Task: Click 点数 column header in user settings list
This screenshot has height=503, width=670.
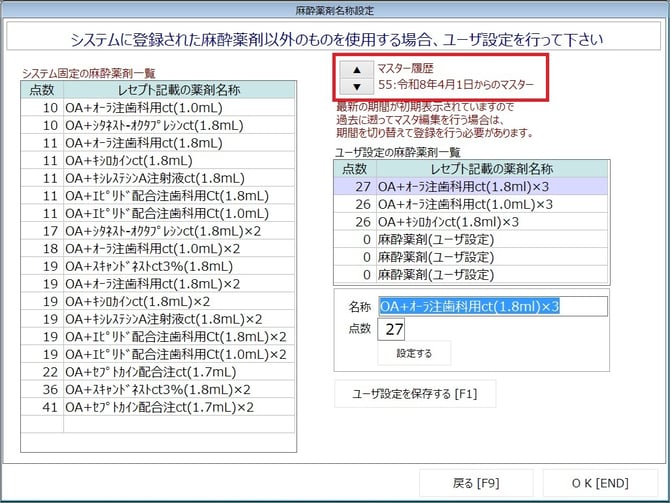Action: coord(355,169)
